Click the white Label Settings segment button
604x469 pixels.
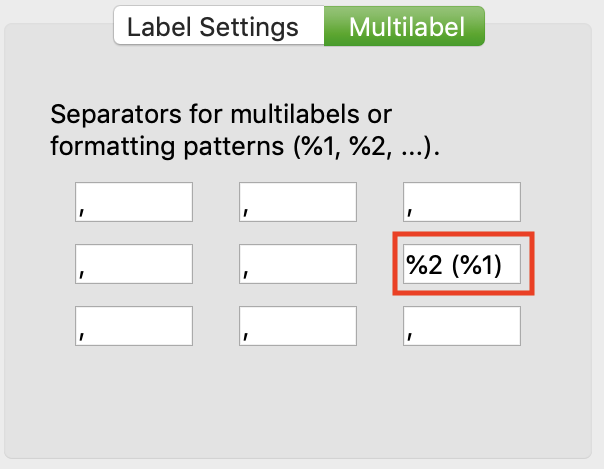[x=213, y=27]
